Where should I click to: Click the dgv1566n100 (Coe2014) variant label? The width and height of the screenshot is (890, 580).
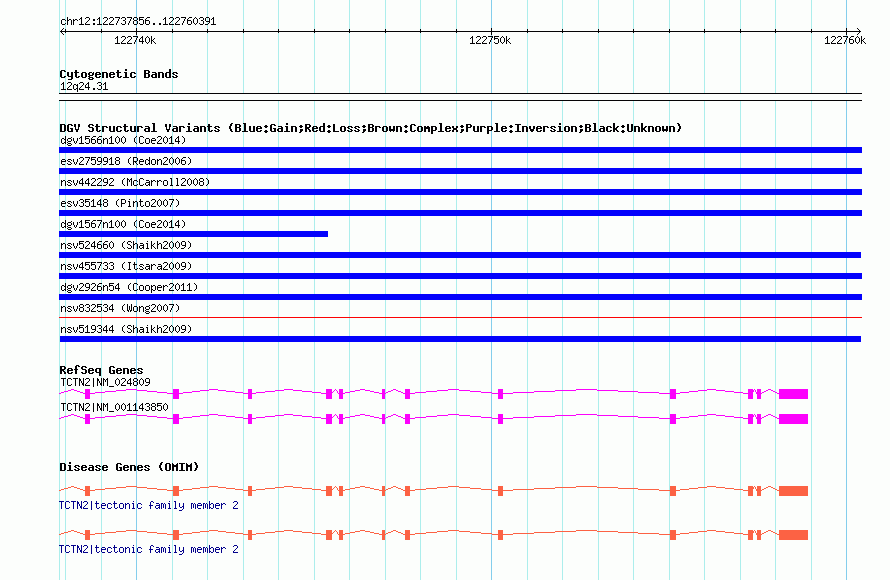pyautogui.click(x=123, y=140)
